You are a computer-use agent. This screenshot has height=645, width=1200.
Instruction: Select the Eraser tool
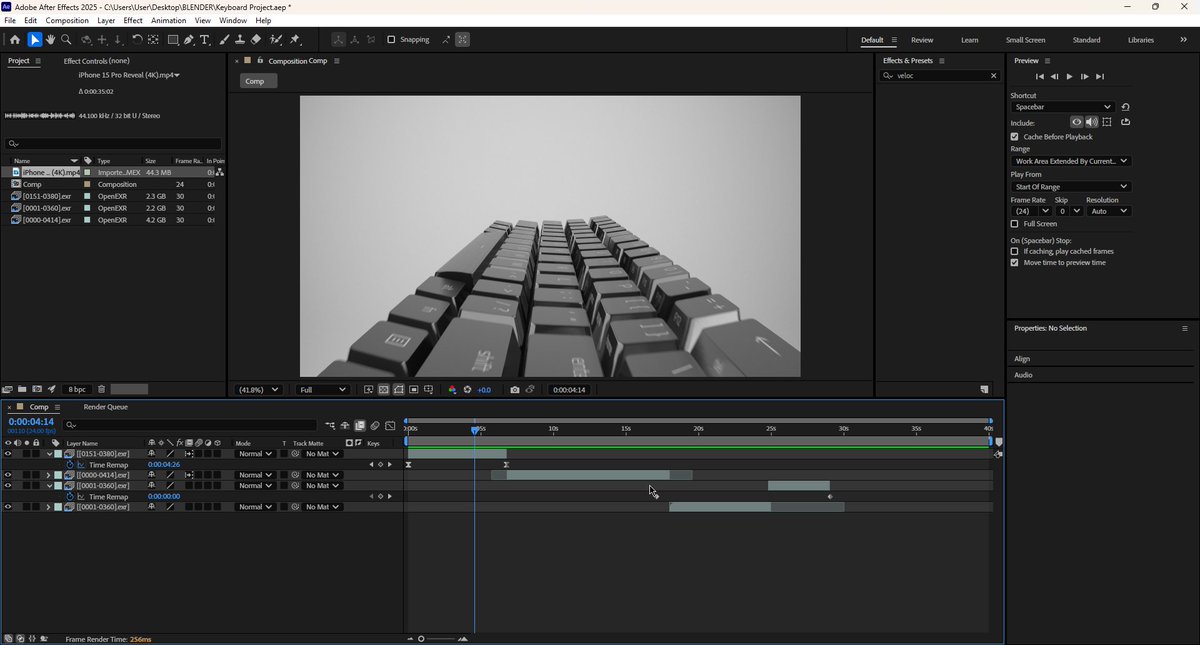coord(256,40)
